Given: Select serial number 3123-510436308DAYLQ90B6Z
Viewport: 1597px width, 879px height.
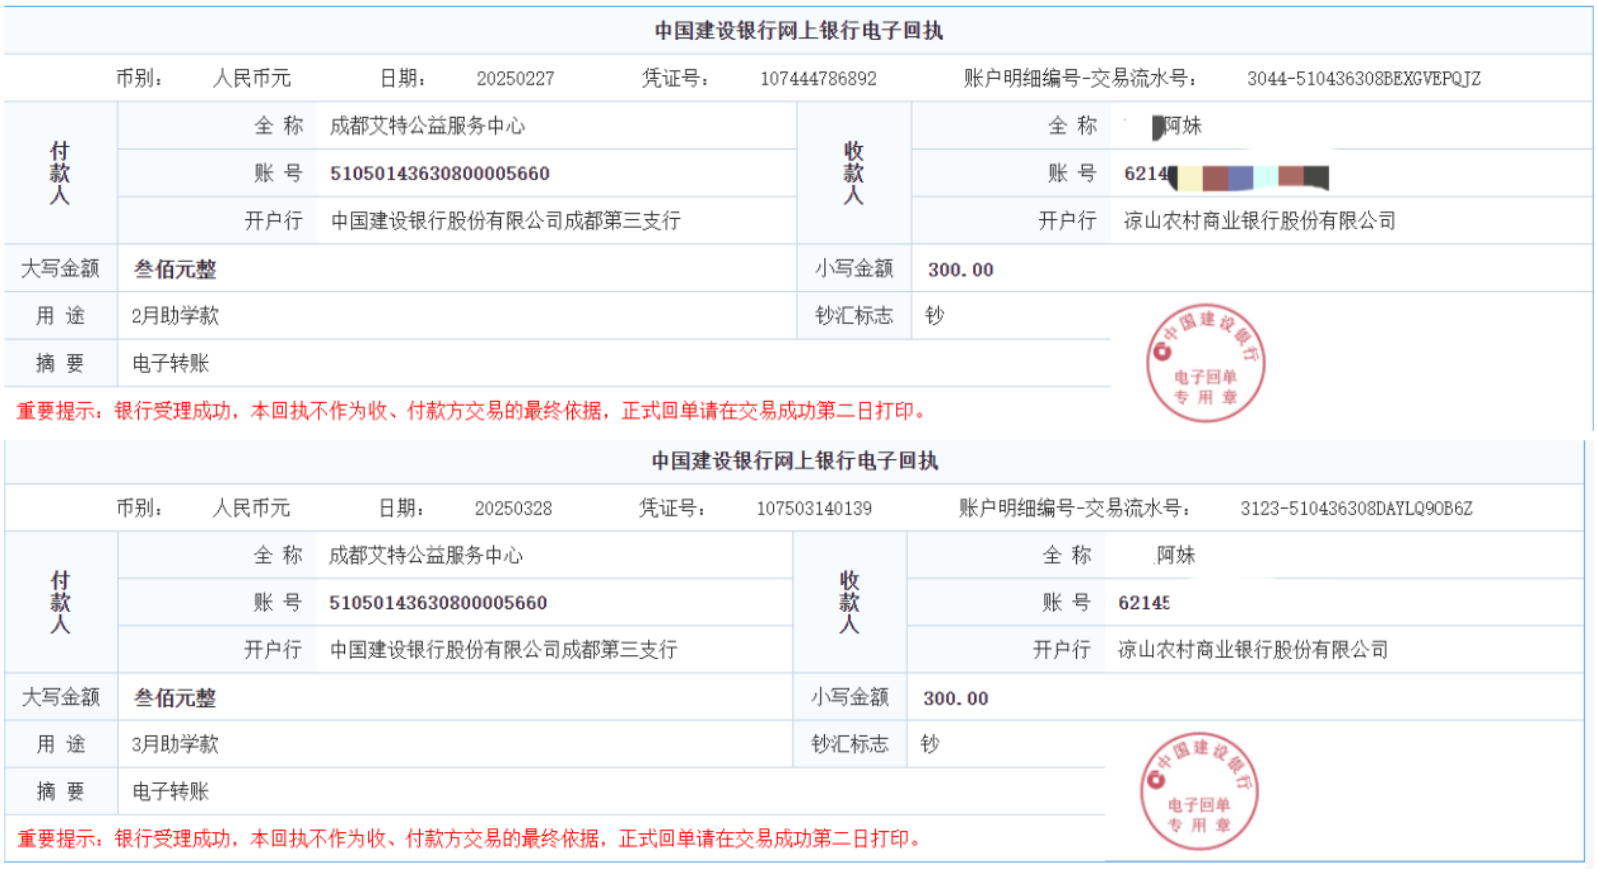Looking at the screenshot, I should tap(1356, 509).
